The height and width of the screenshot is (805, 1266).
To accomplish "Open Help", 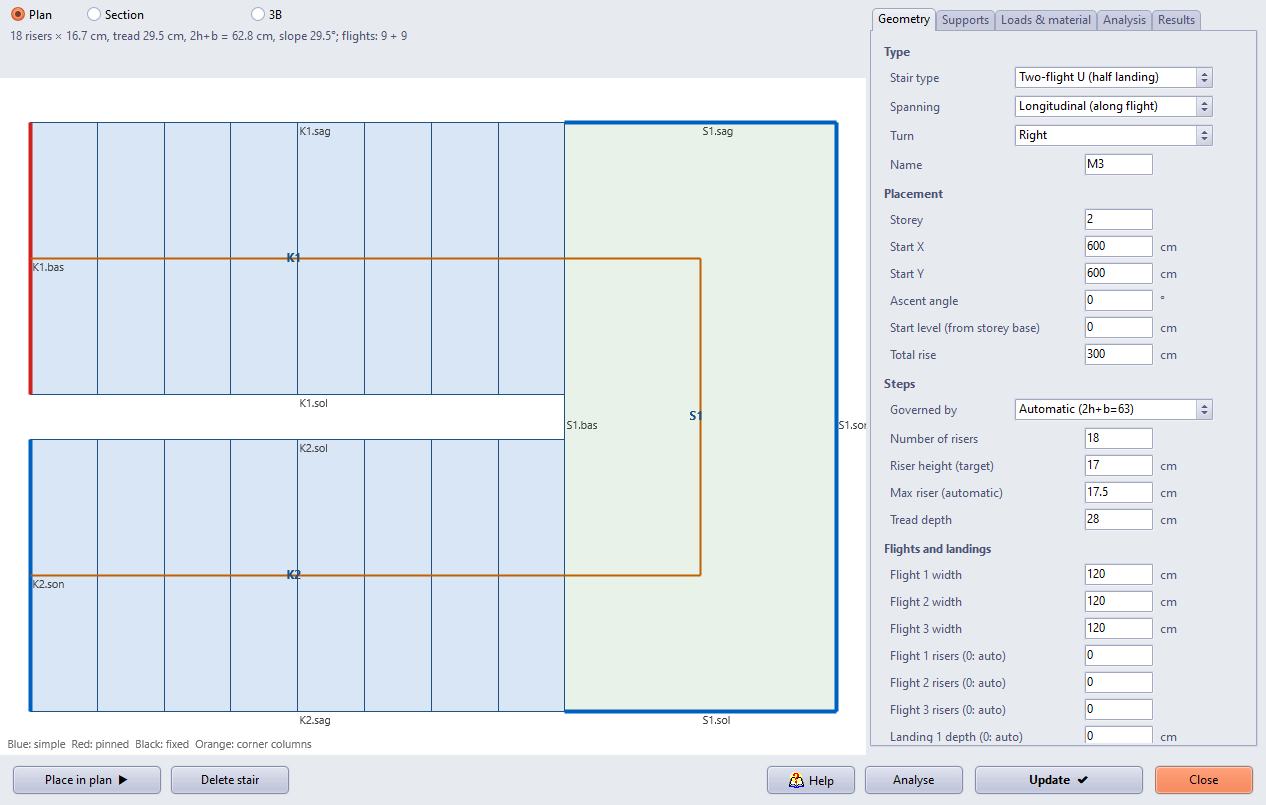I will [x=811, y=780].
